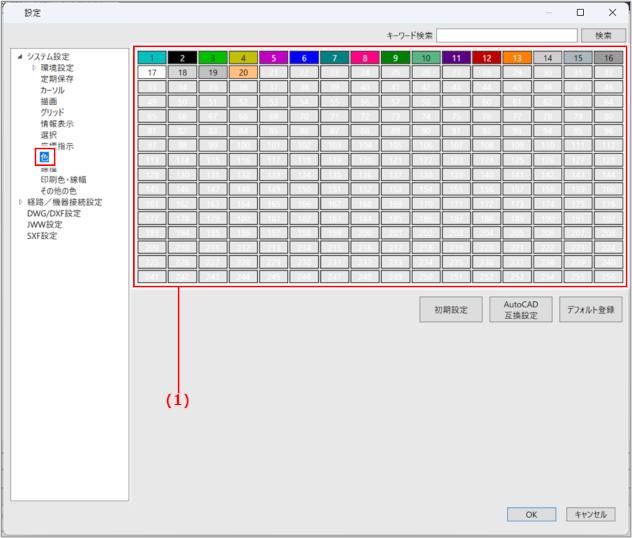Pick the peach color swatch 20
This screenshot has height=538, width=632.
(x=243, y=73)
